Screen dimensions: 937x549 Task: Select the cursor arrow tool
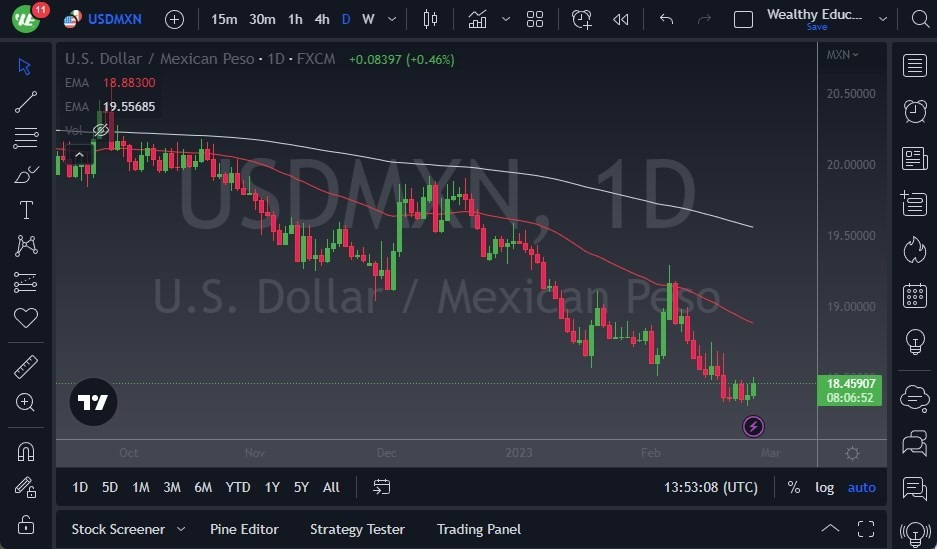click(x=25, y=66)
